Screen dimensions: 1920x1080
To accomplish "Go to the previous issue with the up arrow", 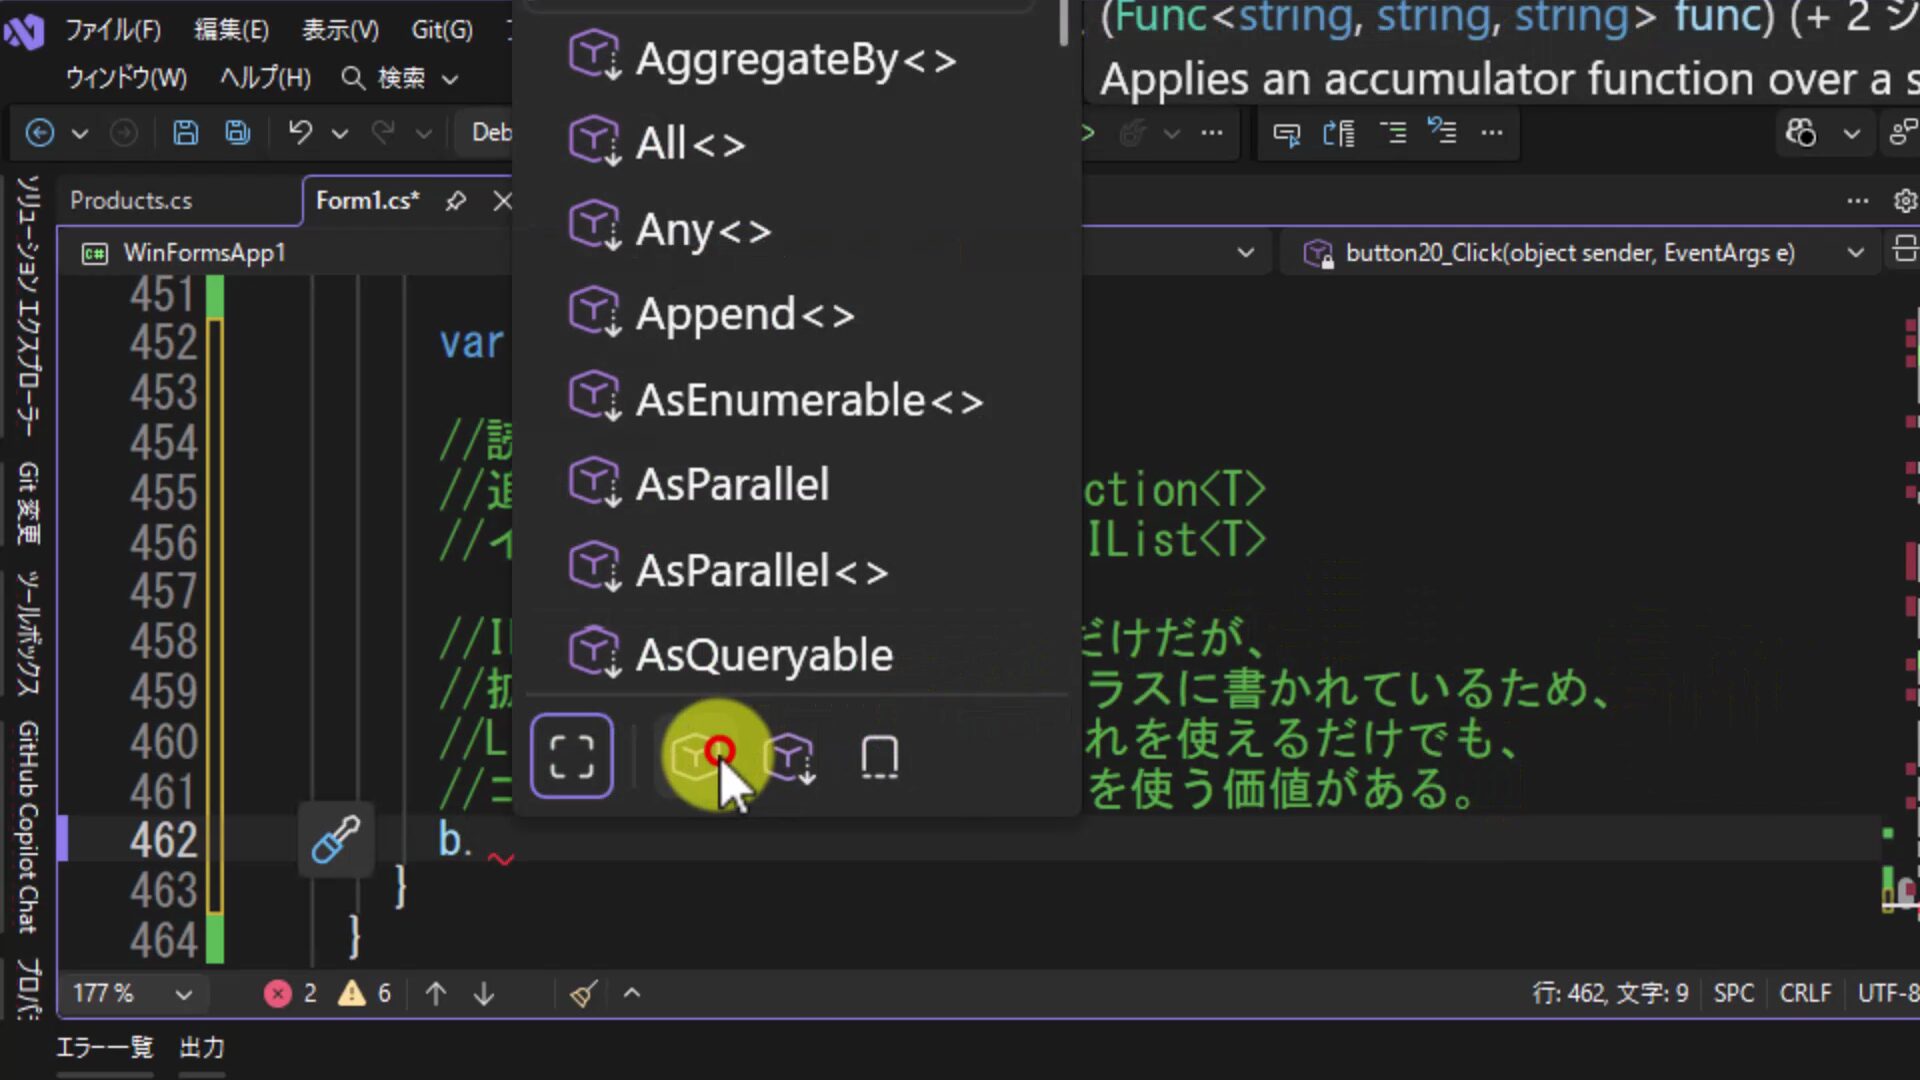I will point(436,993).
